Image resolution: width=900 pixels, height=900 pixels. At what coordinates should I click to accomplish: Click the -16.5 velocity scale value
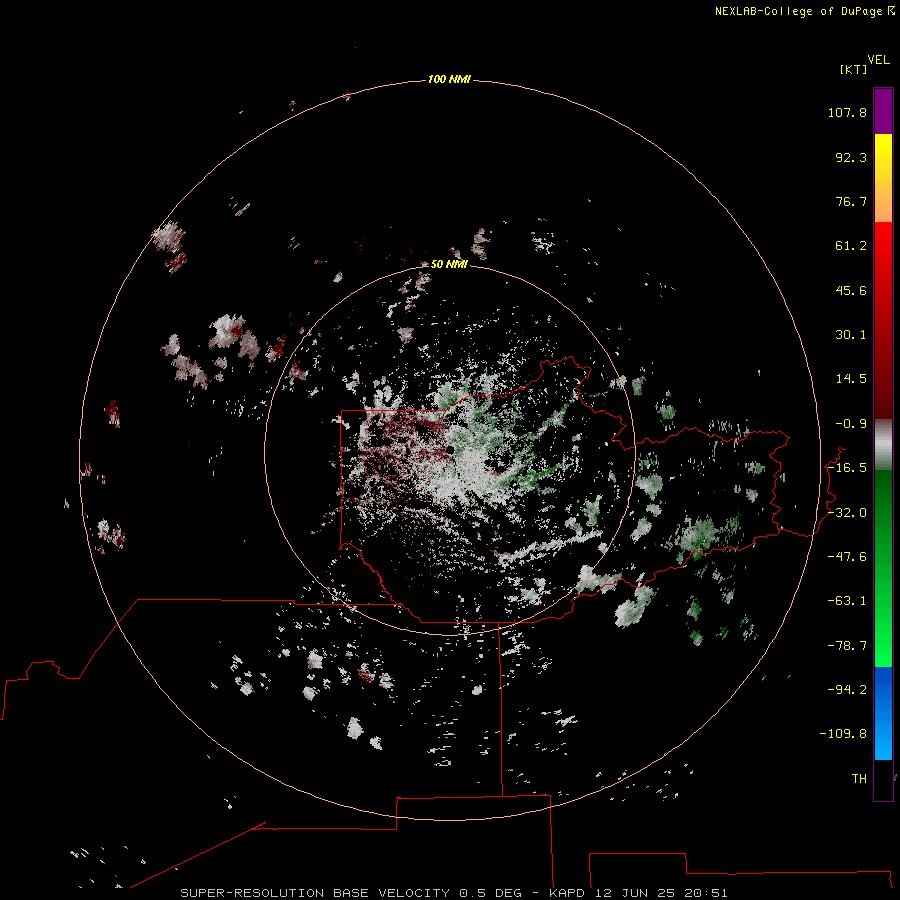pos(847,468)
